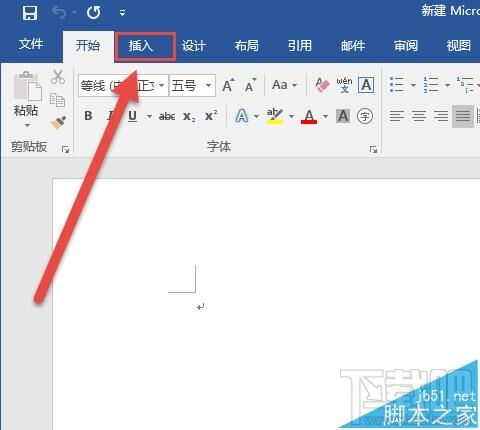This screenshot has width=480, height=430.
Task: Click the Save icon in quick access toolbar
Action: coord(30,13)
